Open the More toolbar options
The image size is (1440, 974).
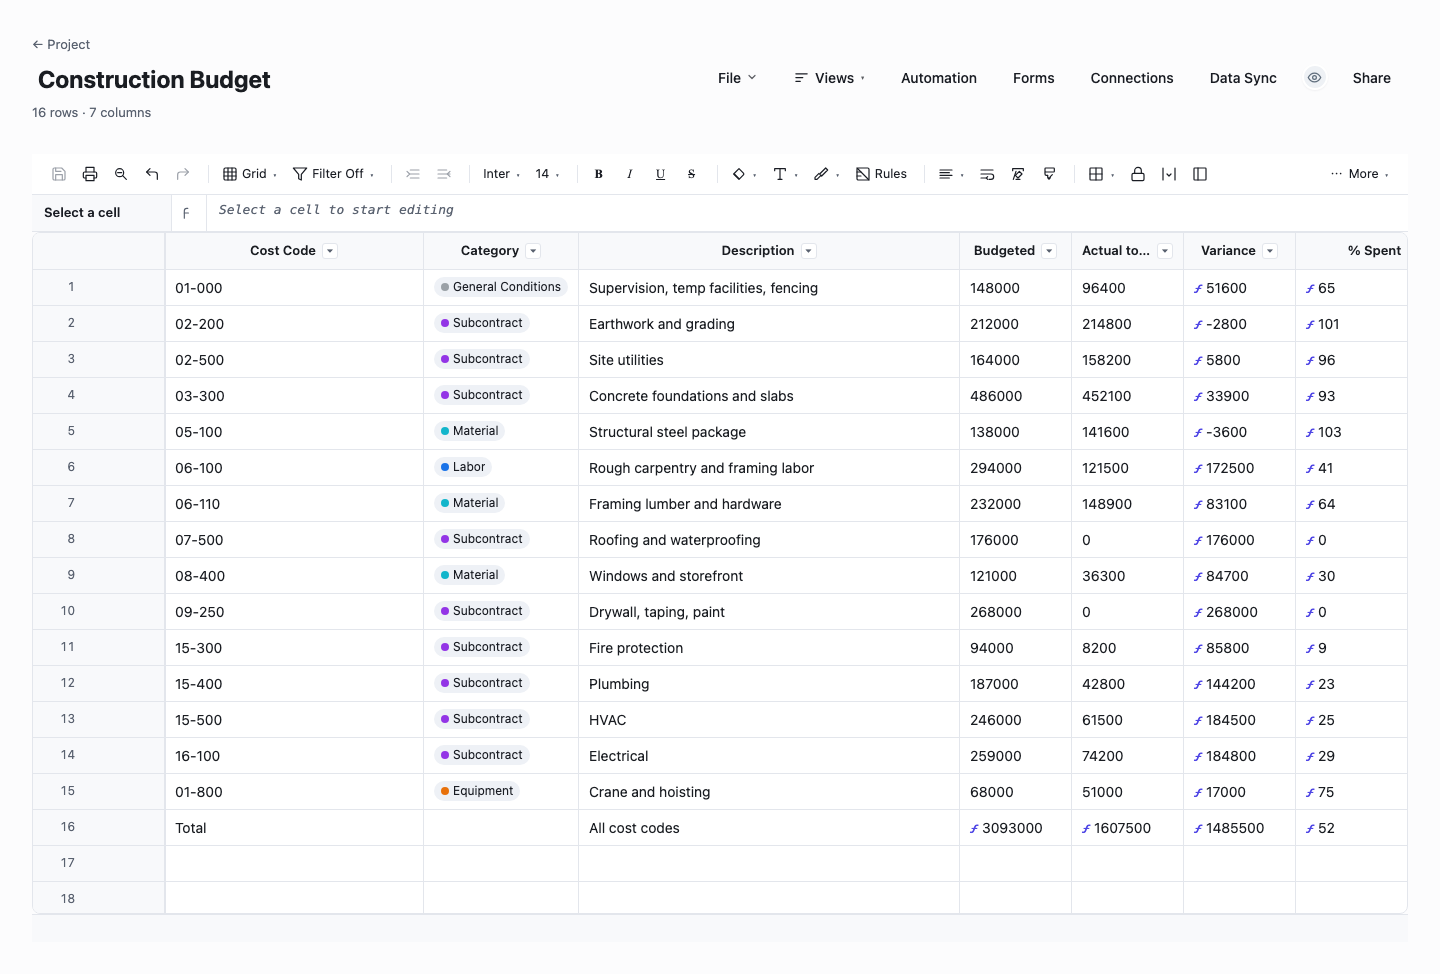click(1360, 174)
